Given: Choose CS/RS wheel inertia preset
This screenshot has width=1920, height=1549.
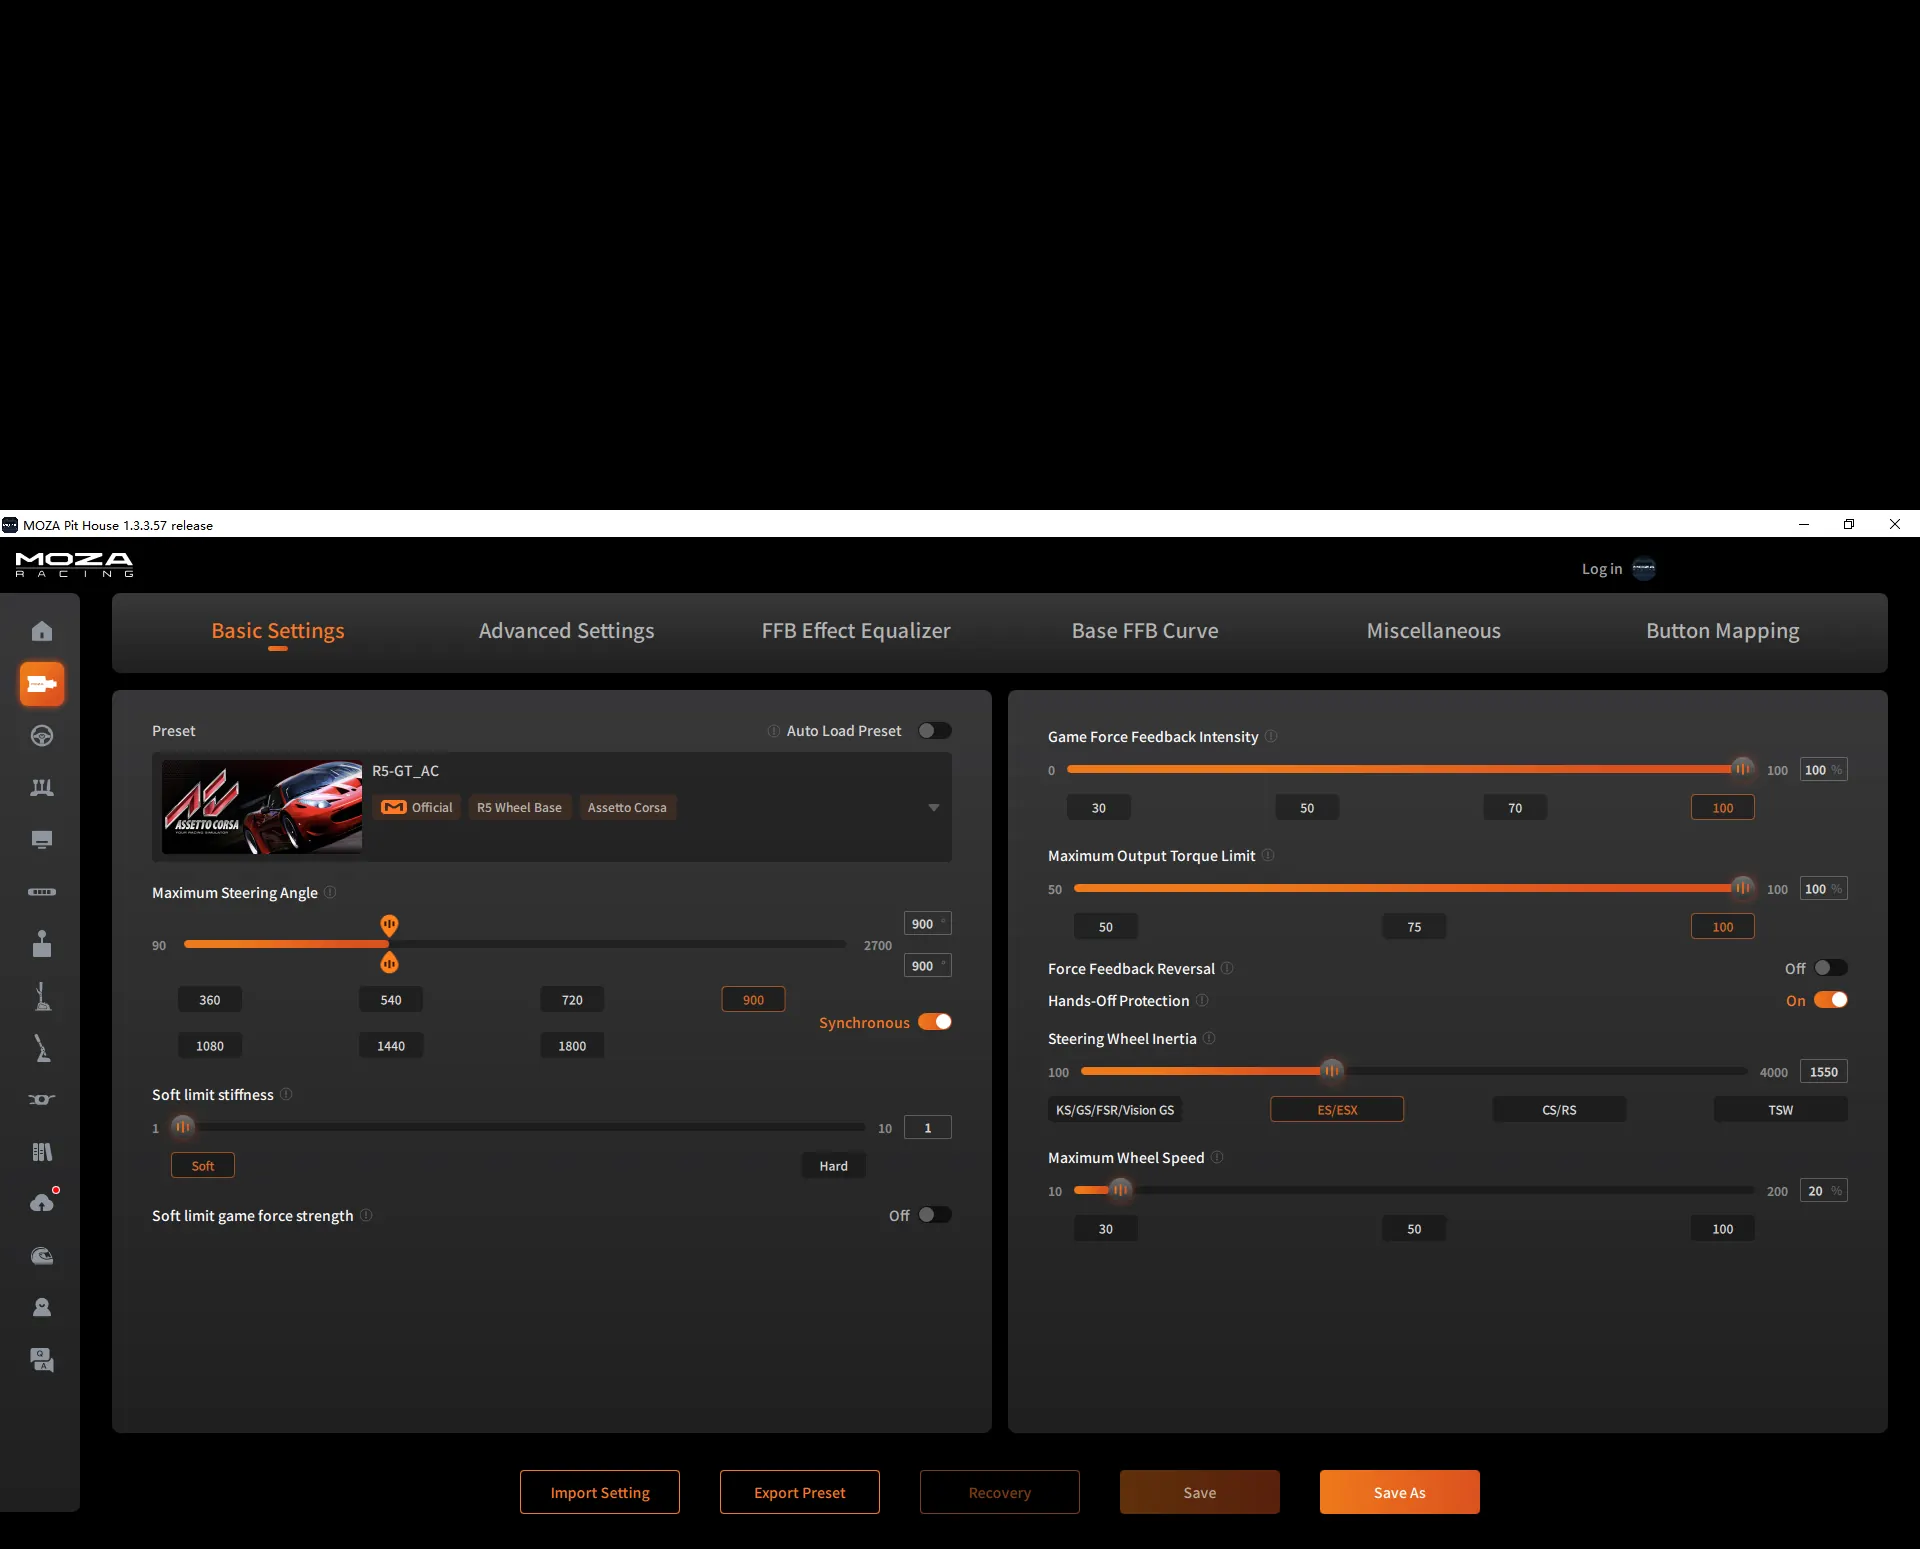Looking at the screenshot, I should click(1559, 1110).
